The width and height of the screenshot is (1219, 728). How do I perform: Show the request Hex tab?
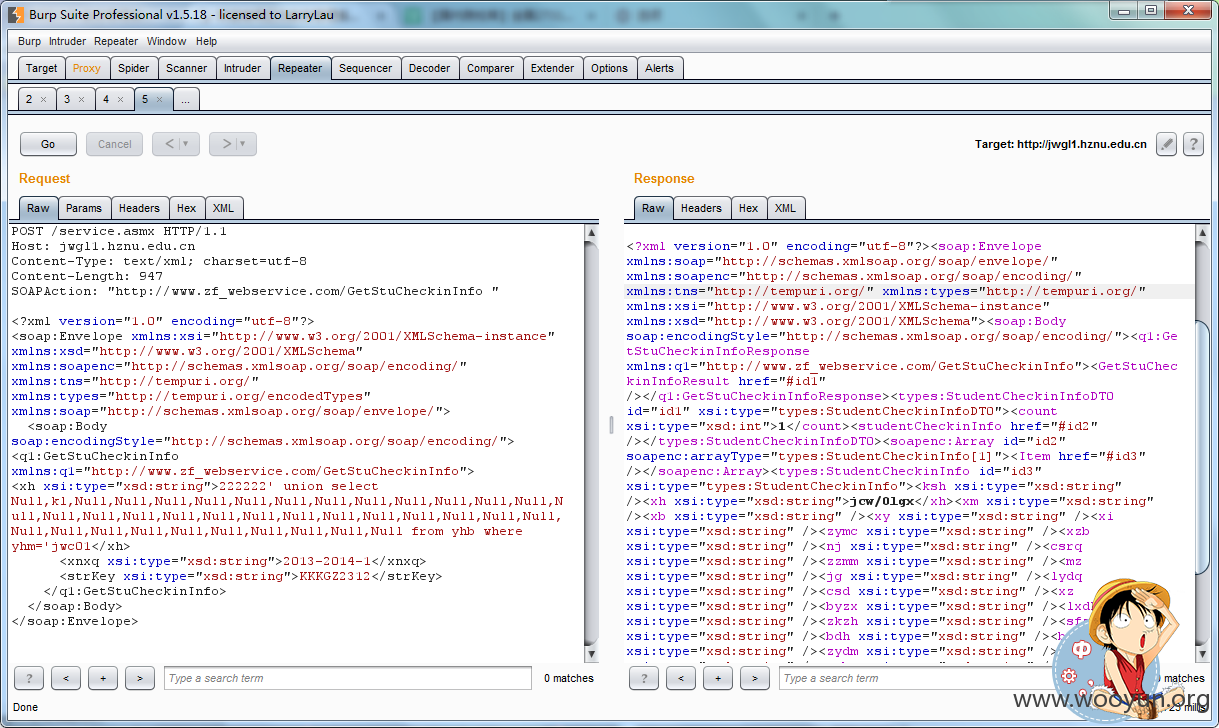click(187, 208)
